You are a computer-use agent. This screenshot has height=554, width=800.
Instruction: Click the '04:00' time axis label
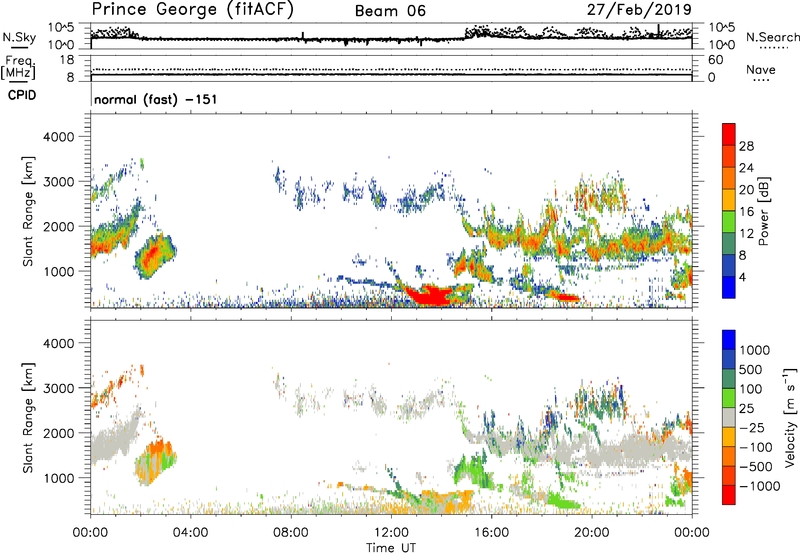190,533
